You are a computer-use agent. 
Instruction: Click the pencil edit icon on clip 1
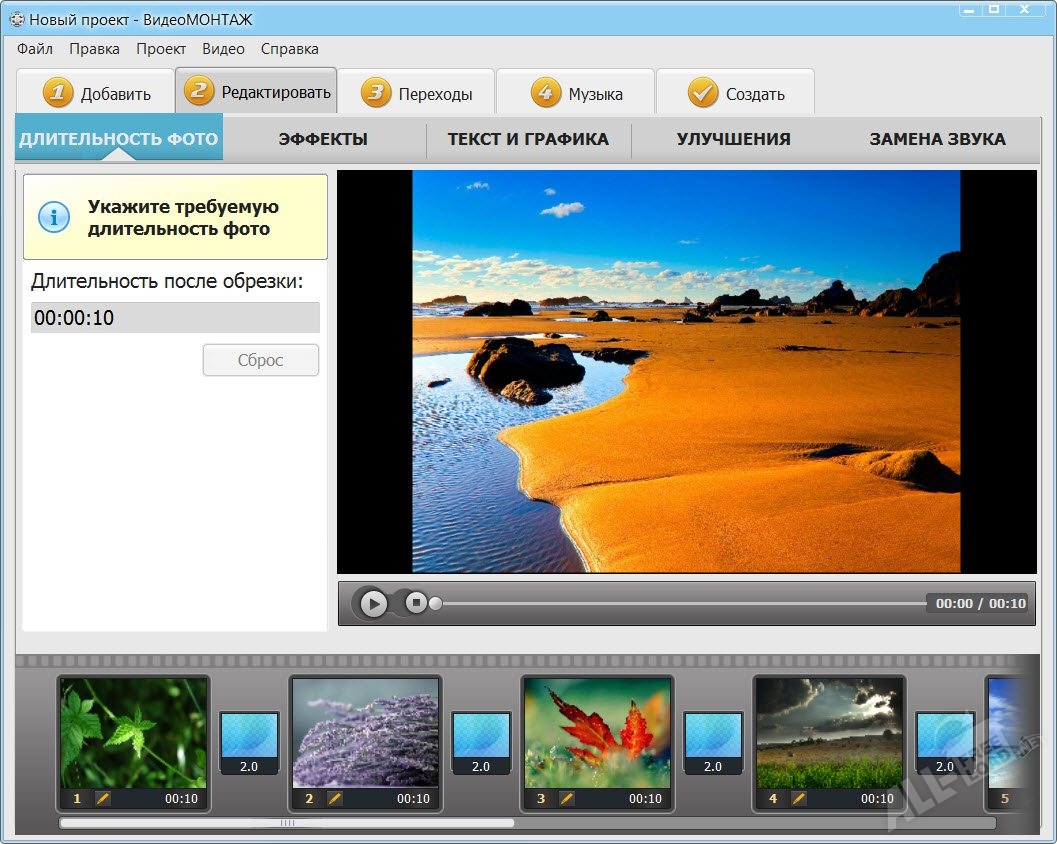103,798
